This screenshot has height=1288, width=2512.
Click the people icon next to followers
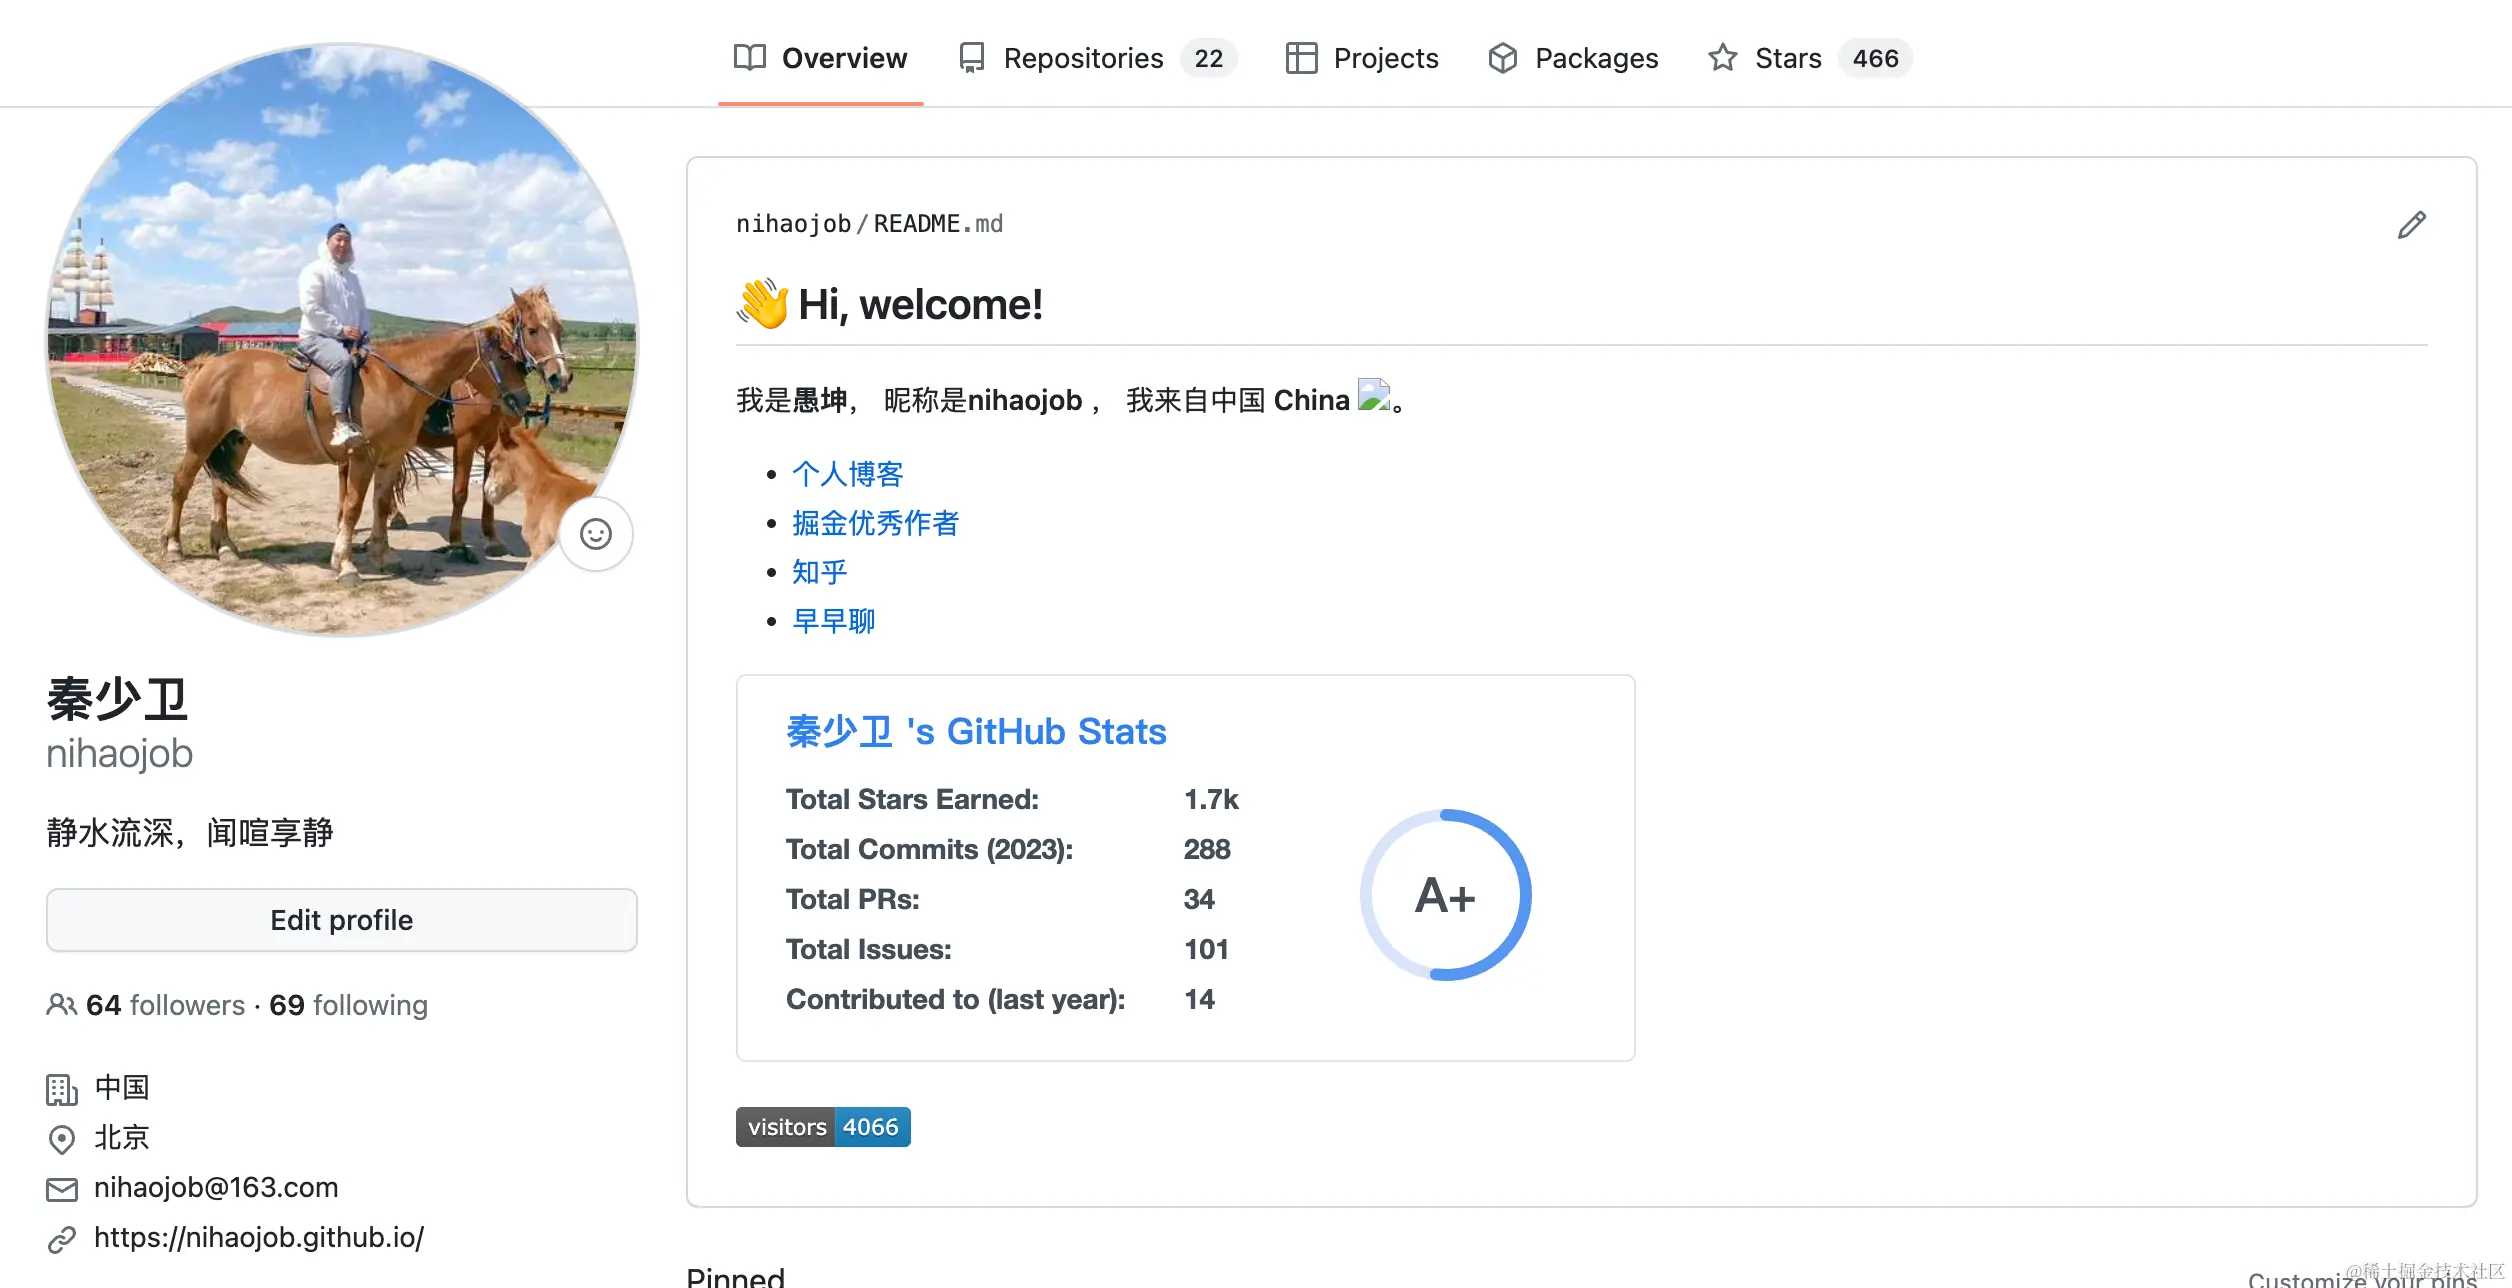[x=61, y=1005]
